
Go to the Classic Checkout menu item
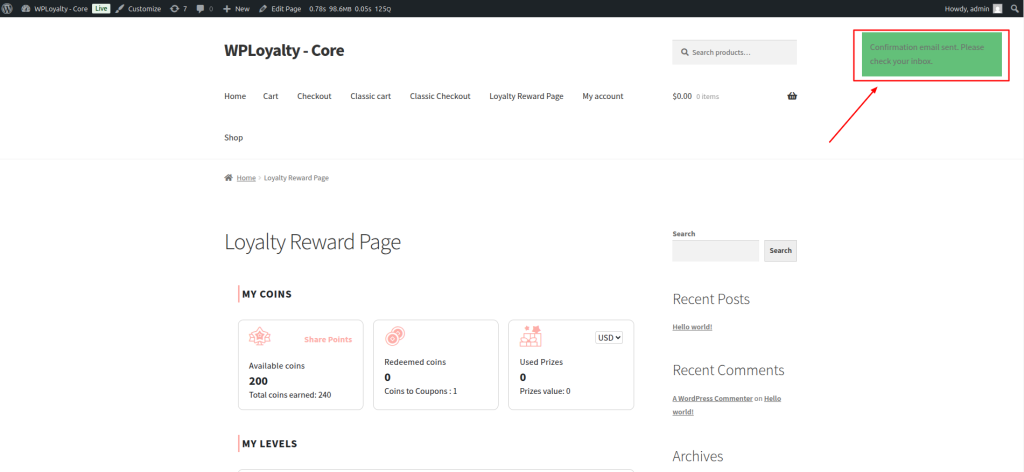tap(440, 96)
